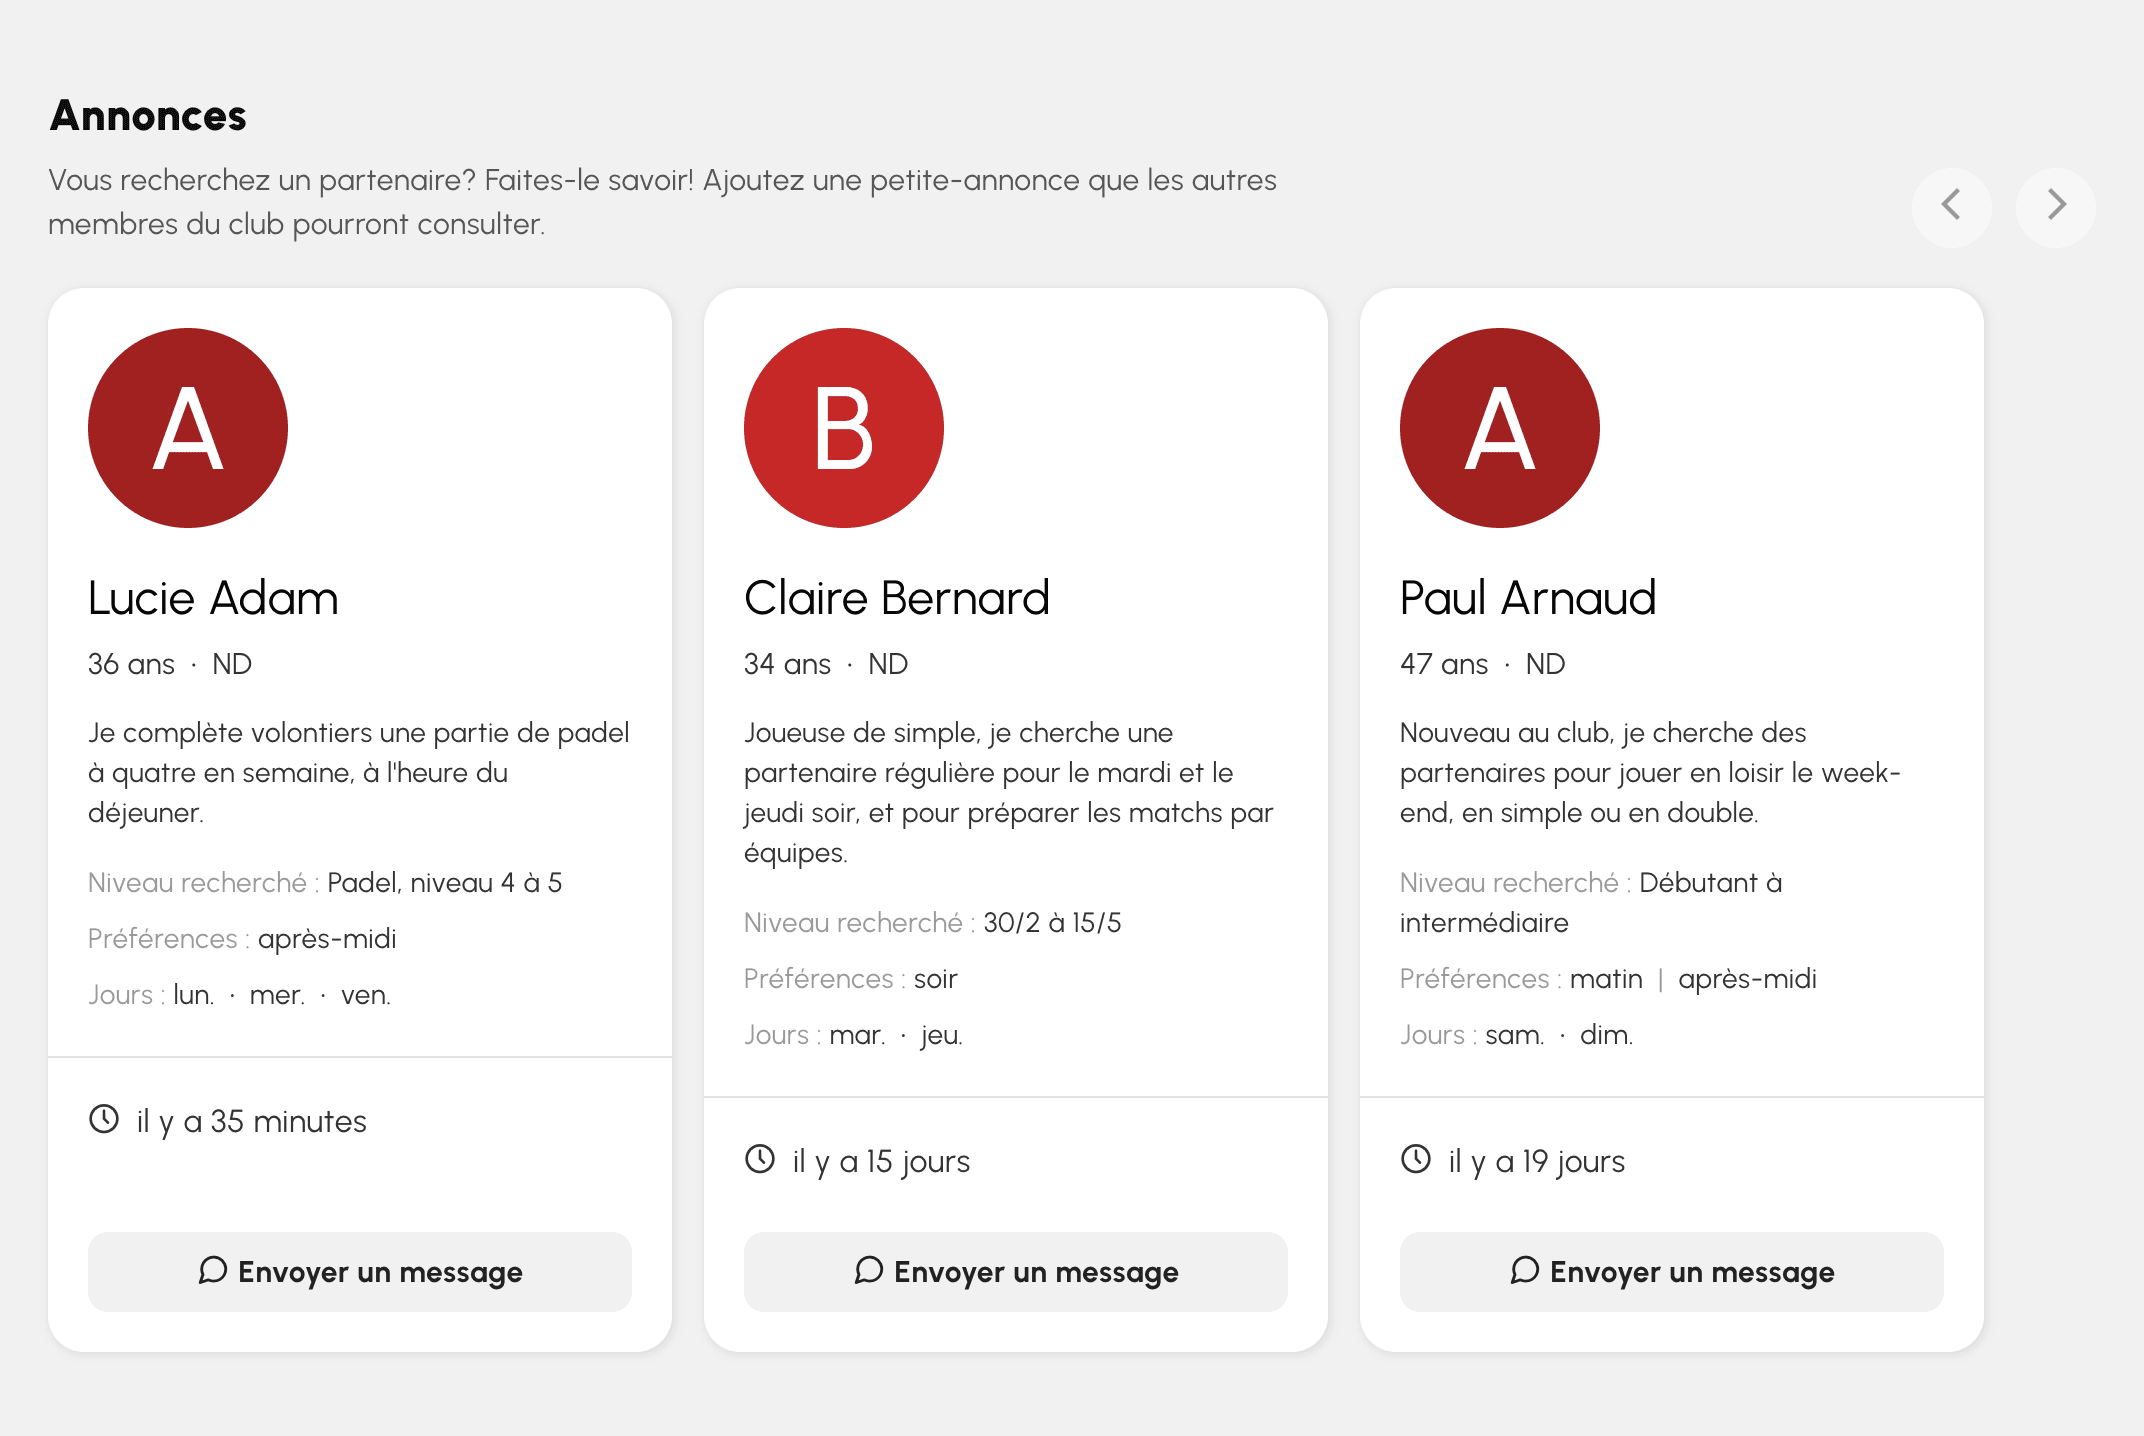Click the clock icon beside 15 jours

tap(760, 1159)
